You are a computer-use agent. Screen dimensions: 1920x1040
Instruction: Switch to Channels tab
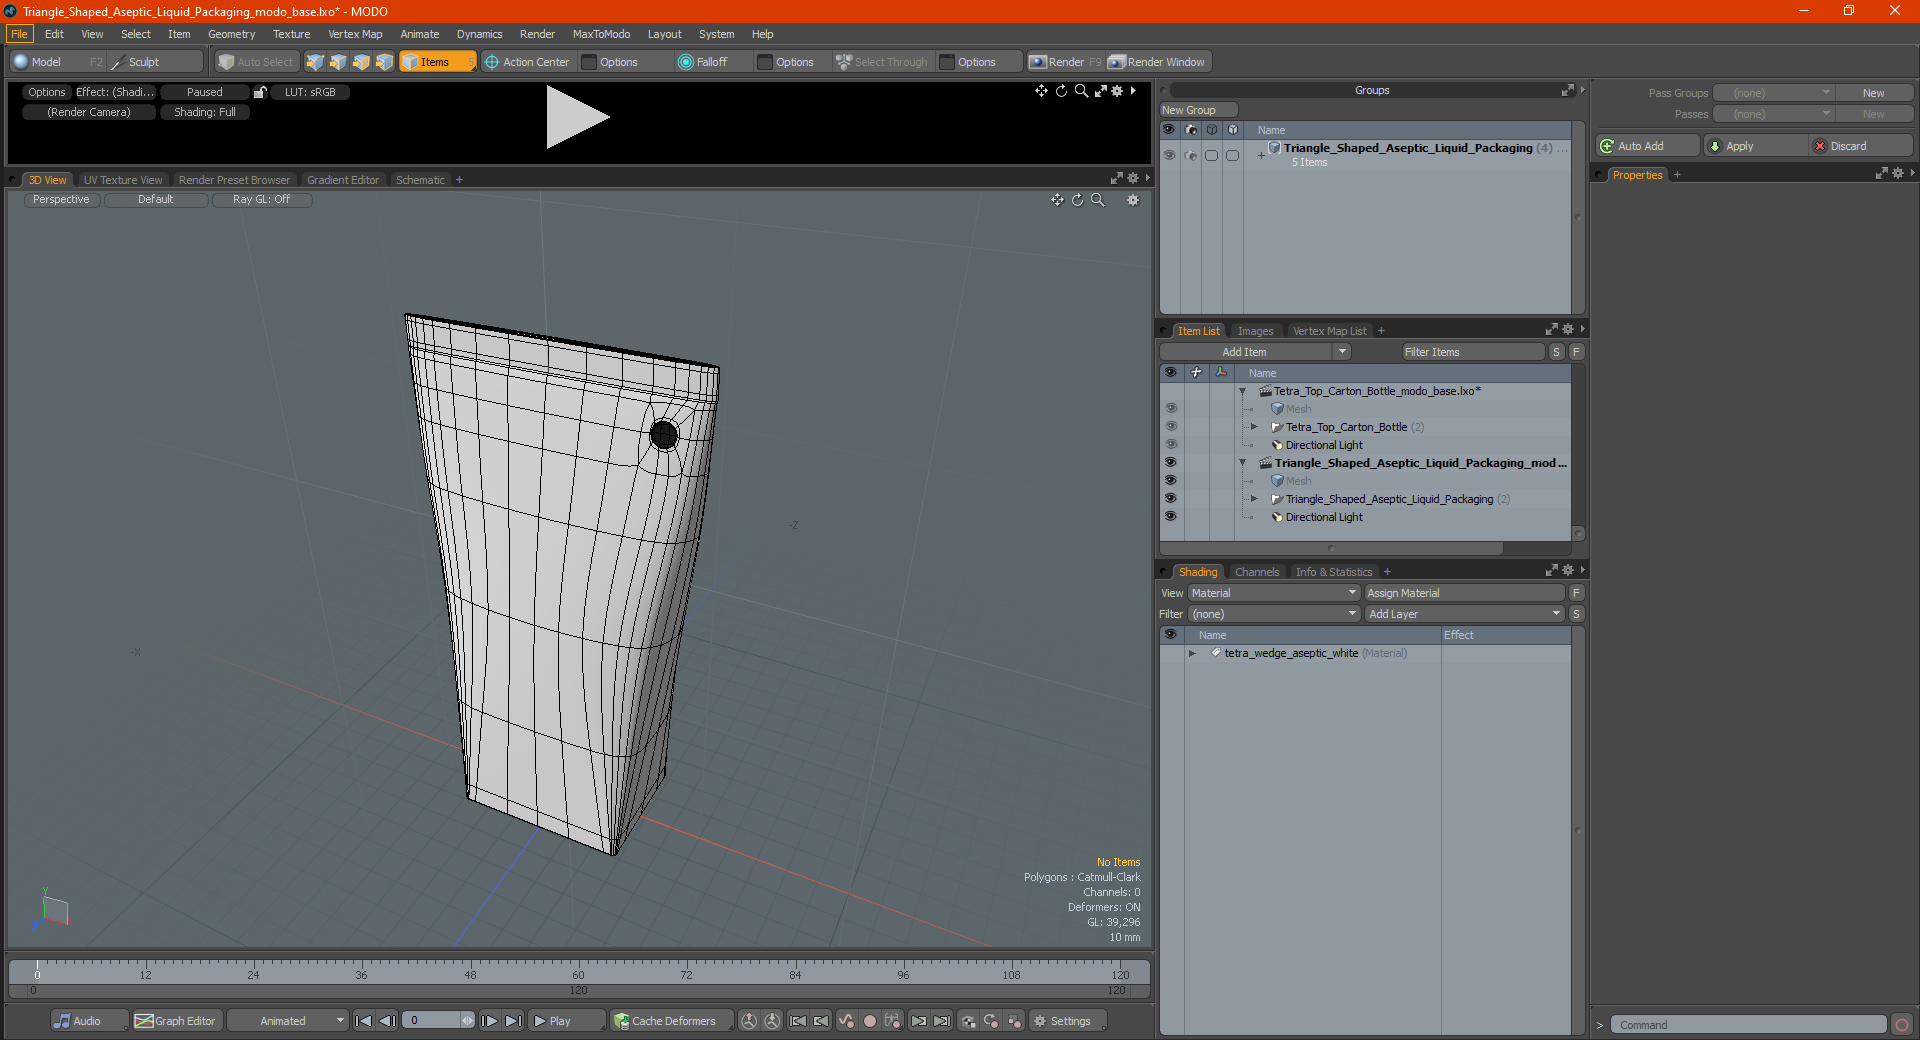1257,572
